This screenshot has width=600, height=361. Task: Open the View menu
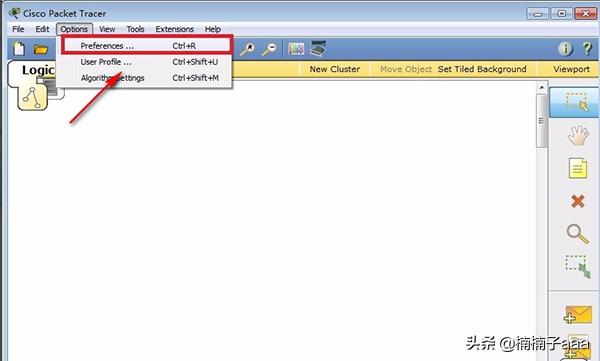(x=107, y=29)
